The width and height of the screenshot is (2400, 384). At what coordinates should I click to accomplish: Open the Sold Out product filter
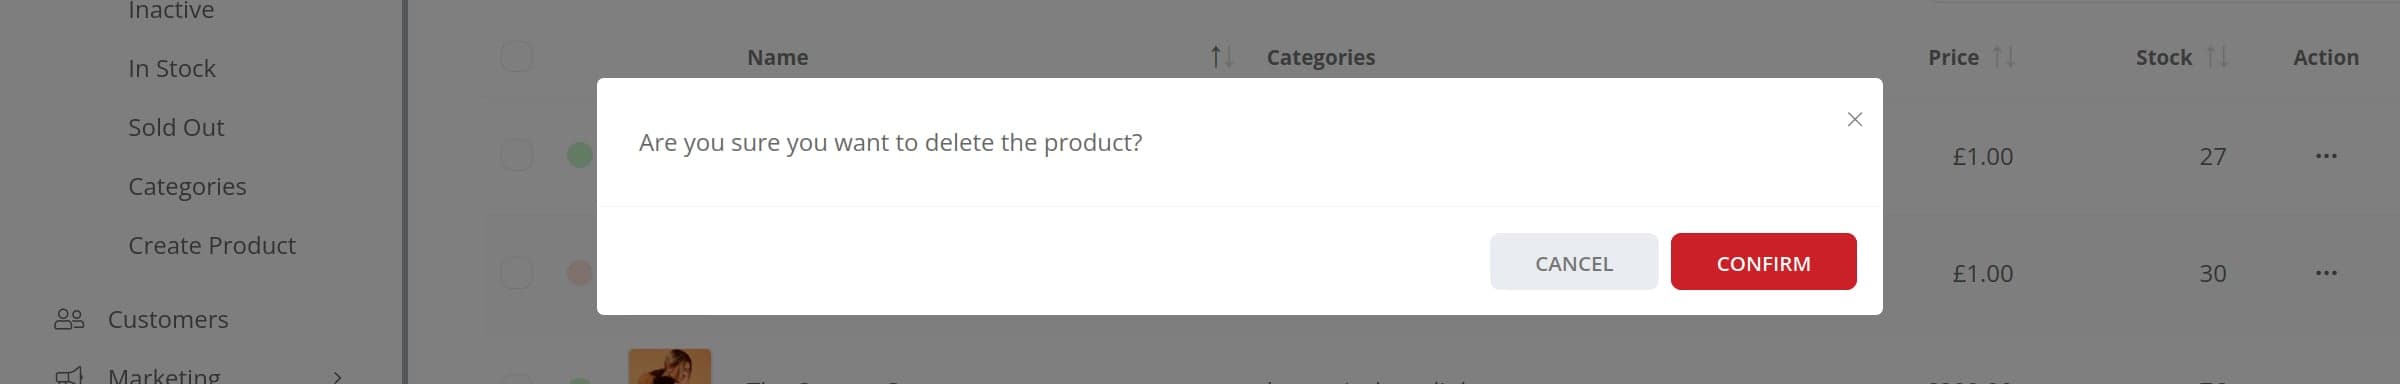176,127
